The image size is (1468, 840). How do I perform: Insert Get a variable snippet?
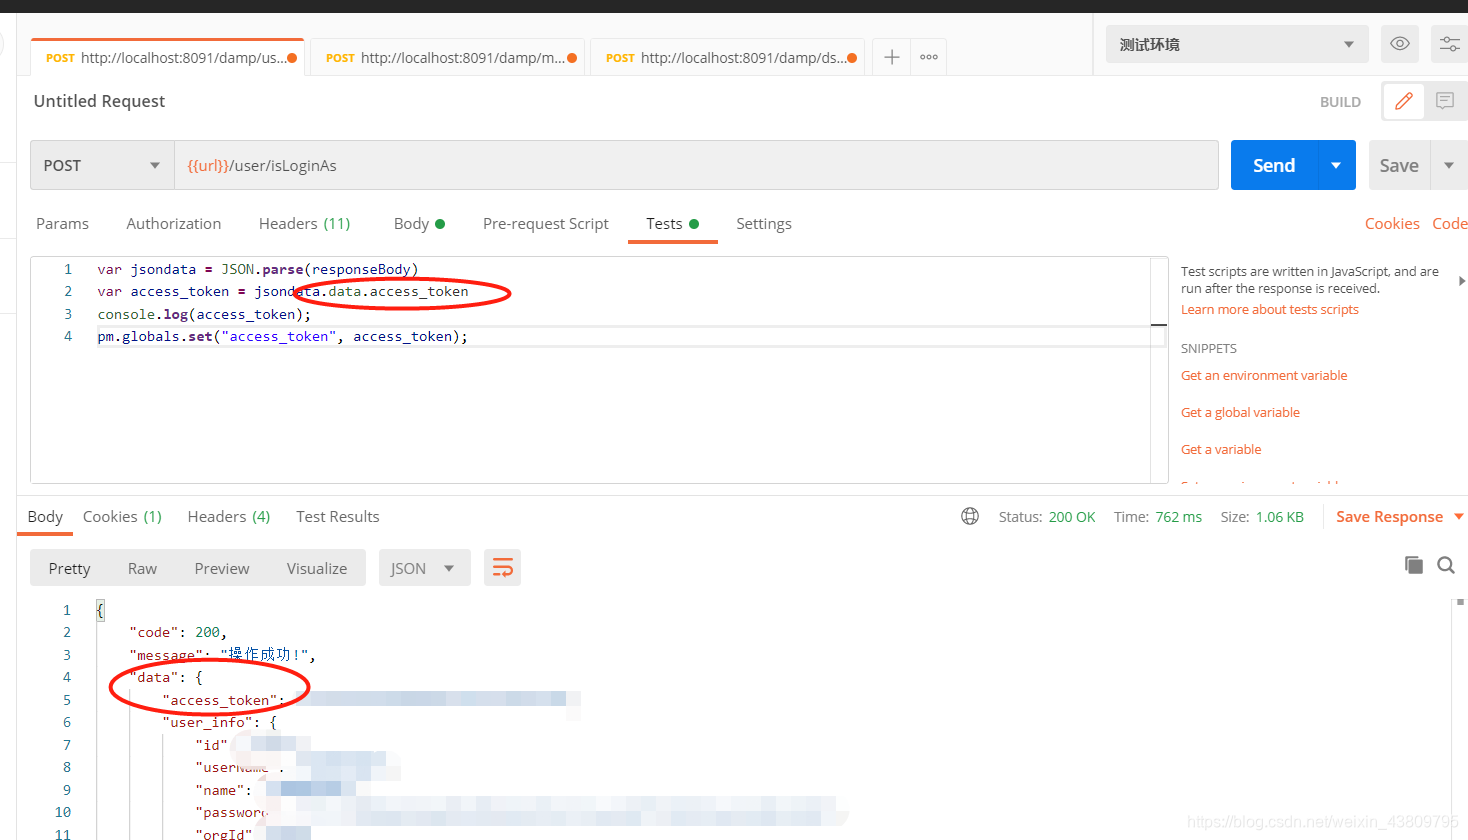coord(1221,449)
